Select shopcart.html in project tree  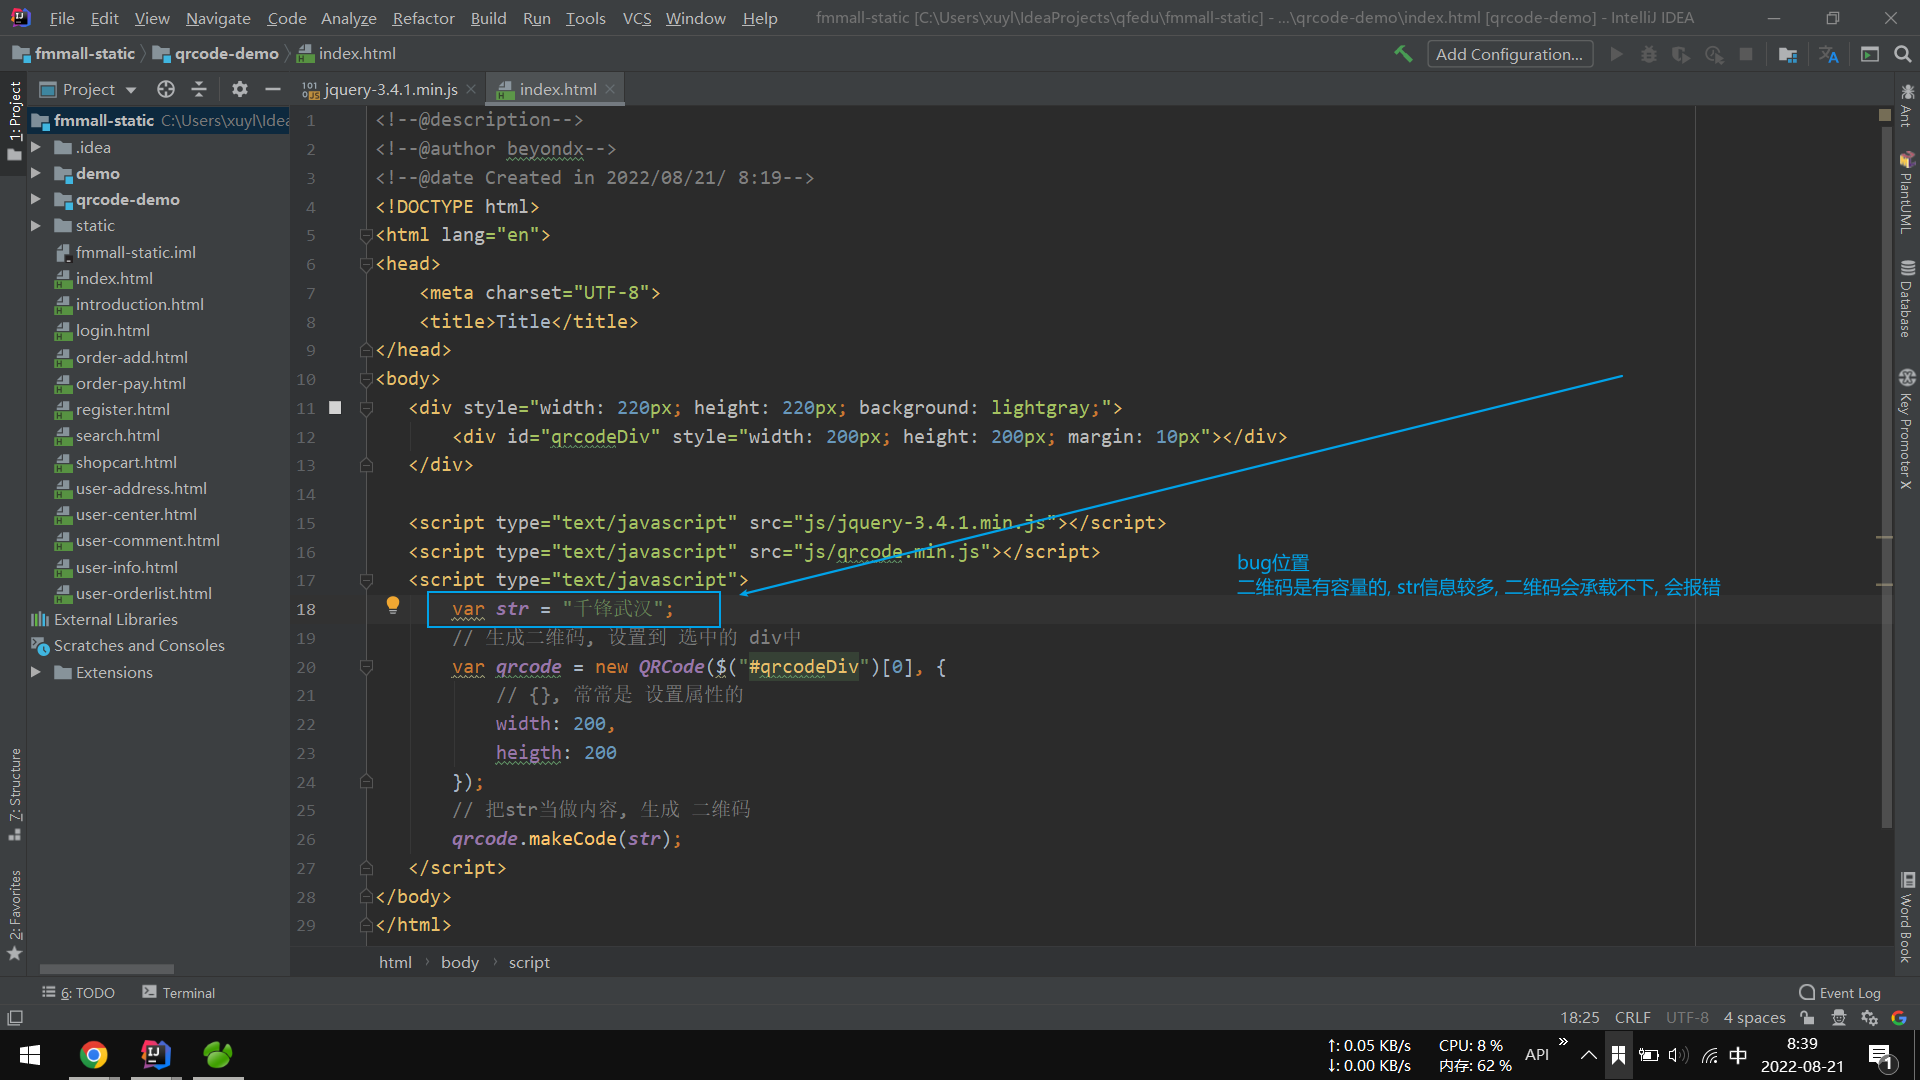point(126,462)
